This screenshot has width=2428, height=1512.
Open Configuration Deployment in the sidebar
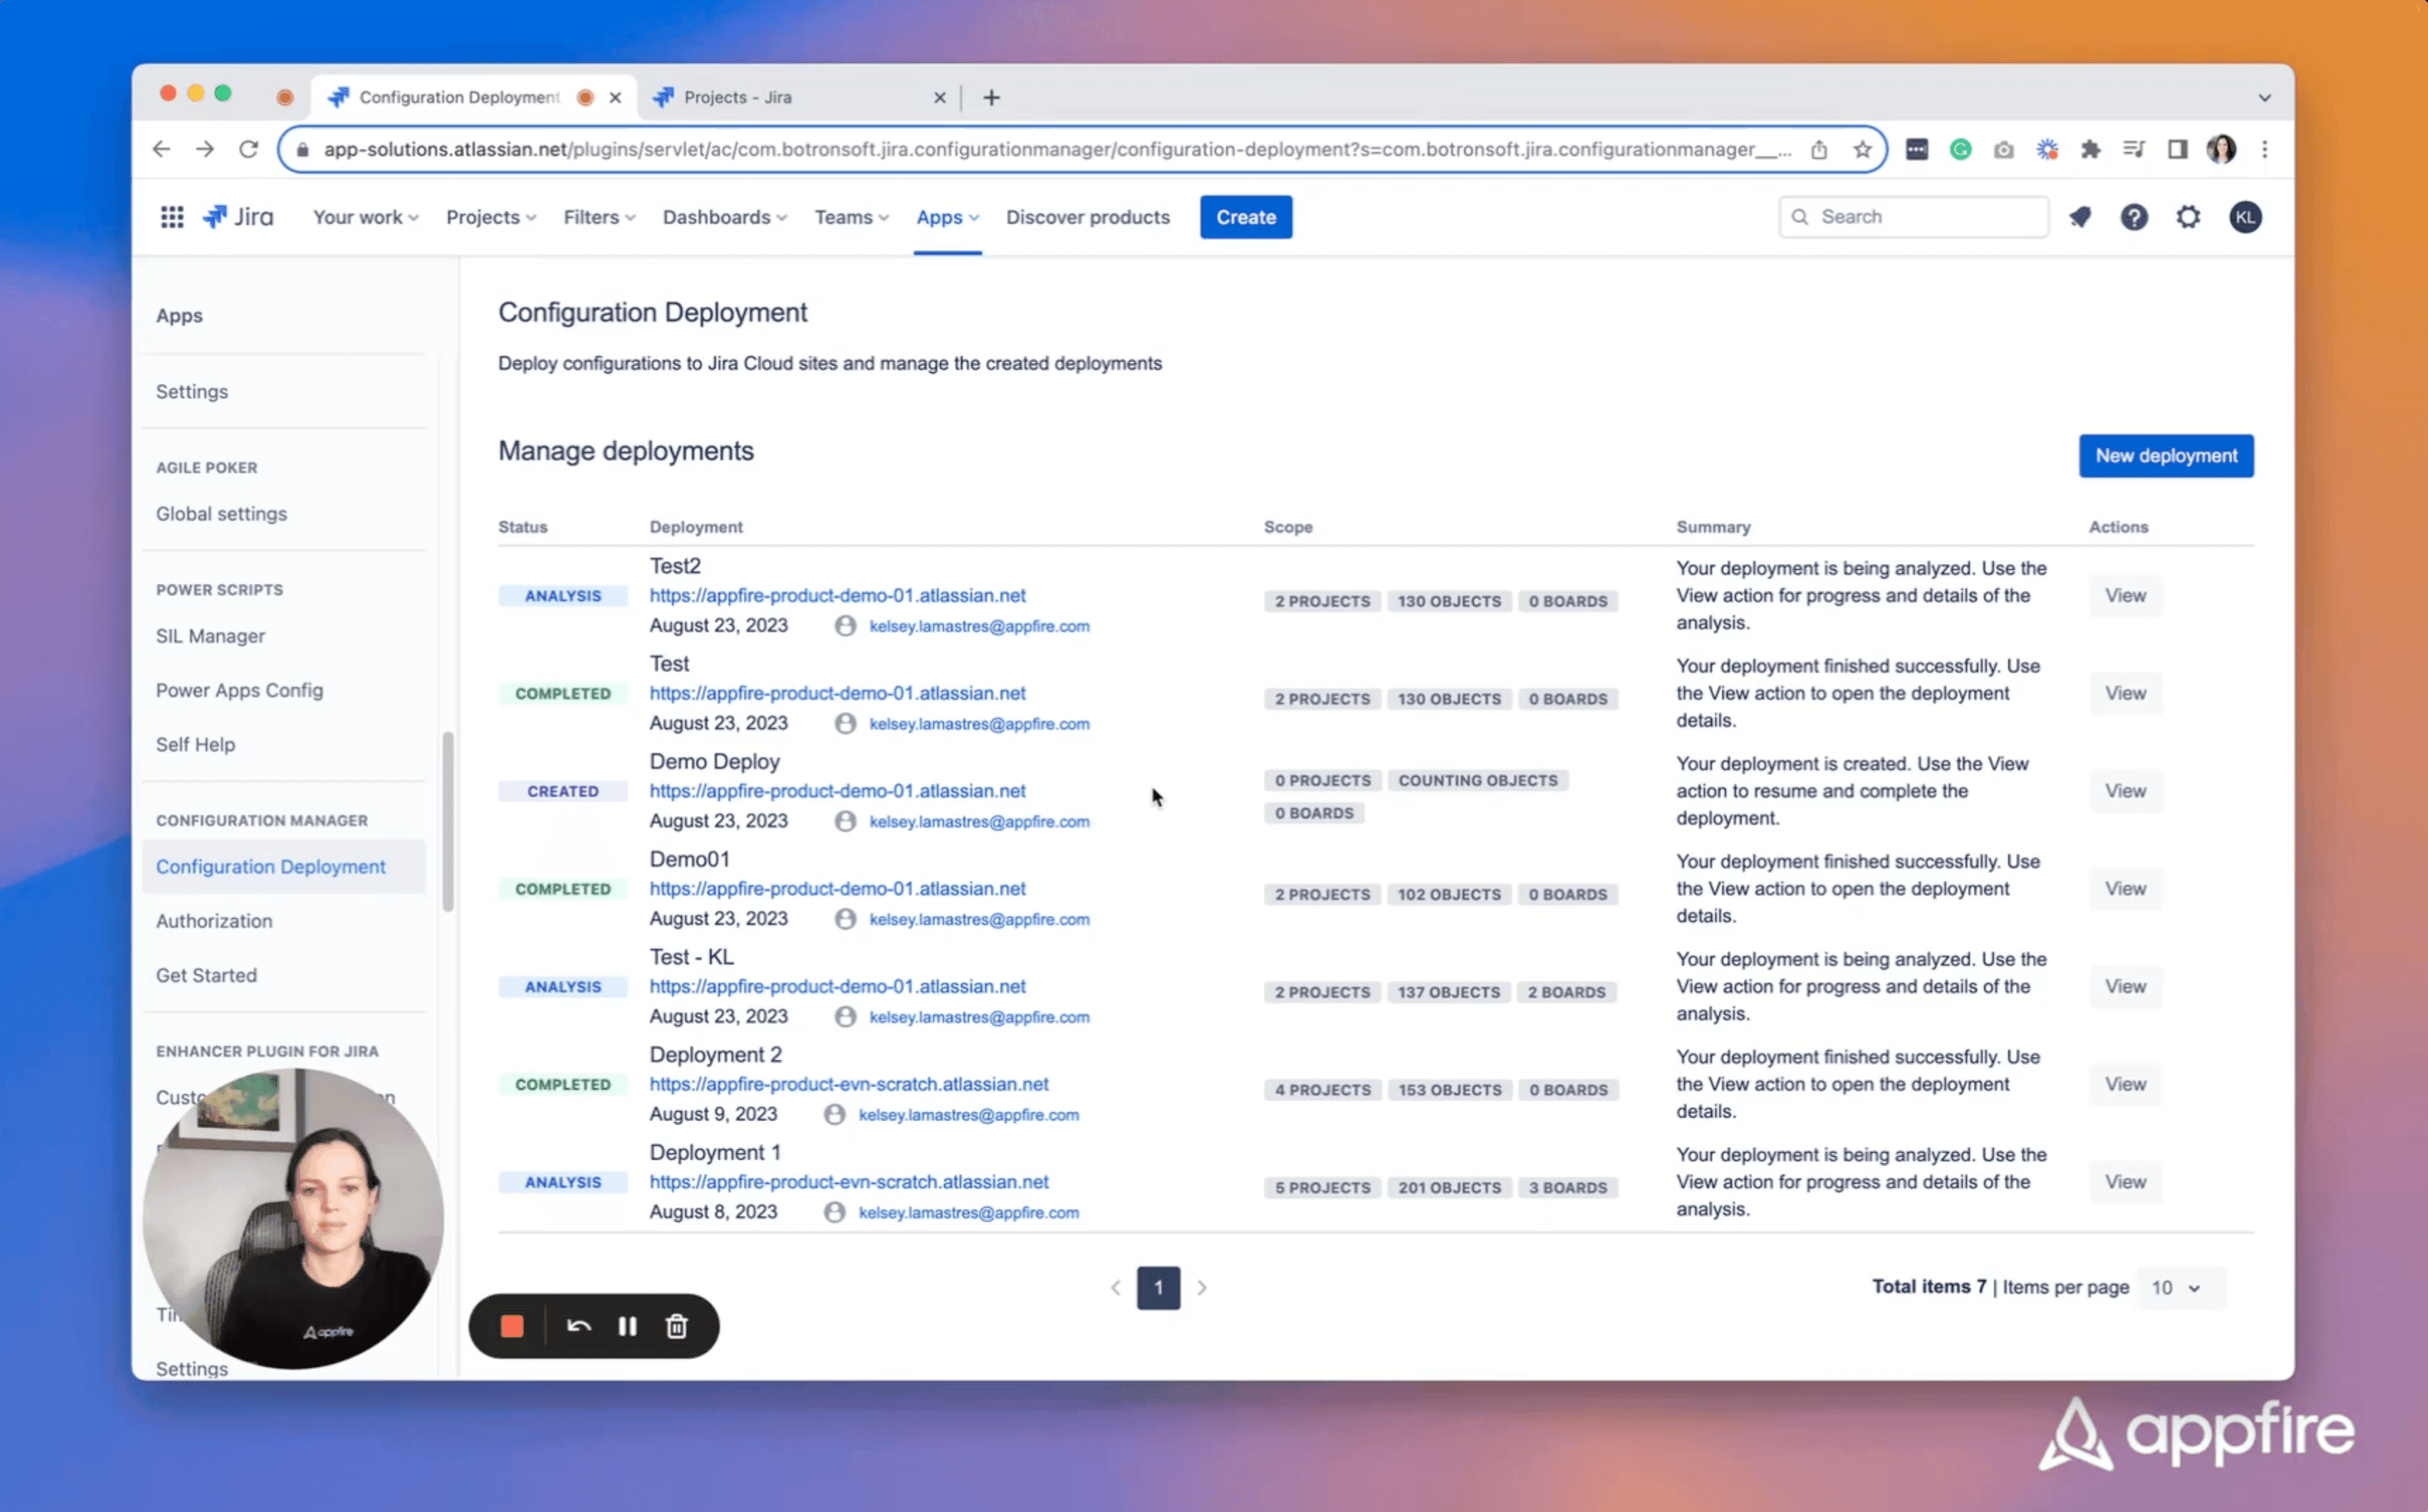(x=271, y=866)
